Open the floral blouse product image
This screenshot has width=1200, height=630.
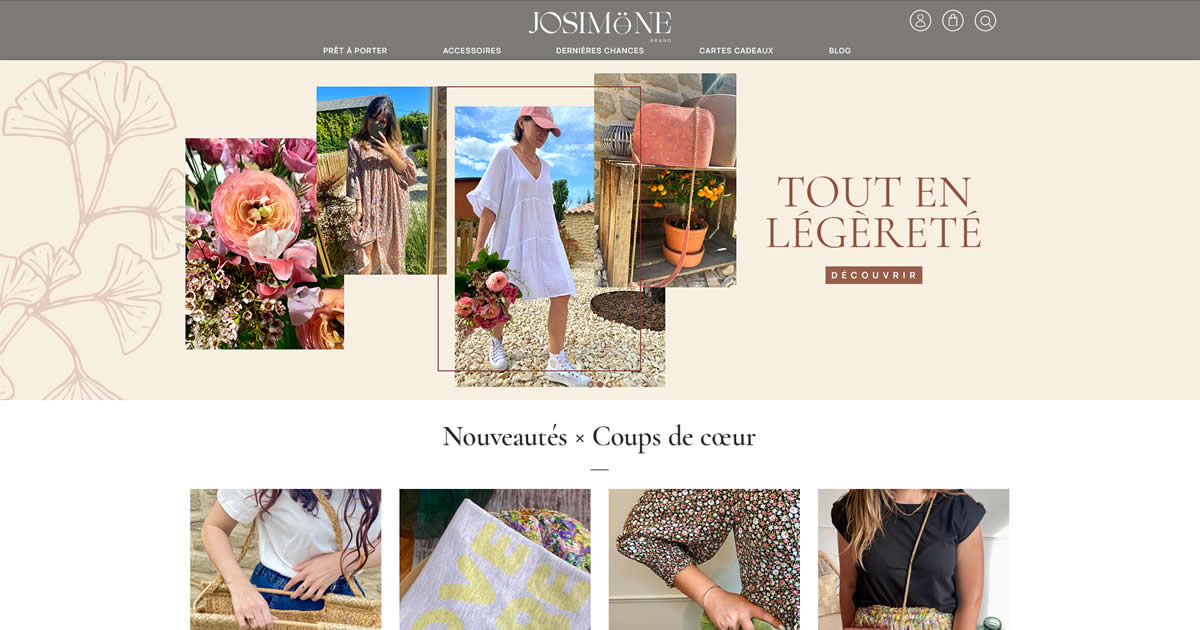[x=704, y=559]
